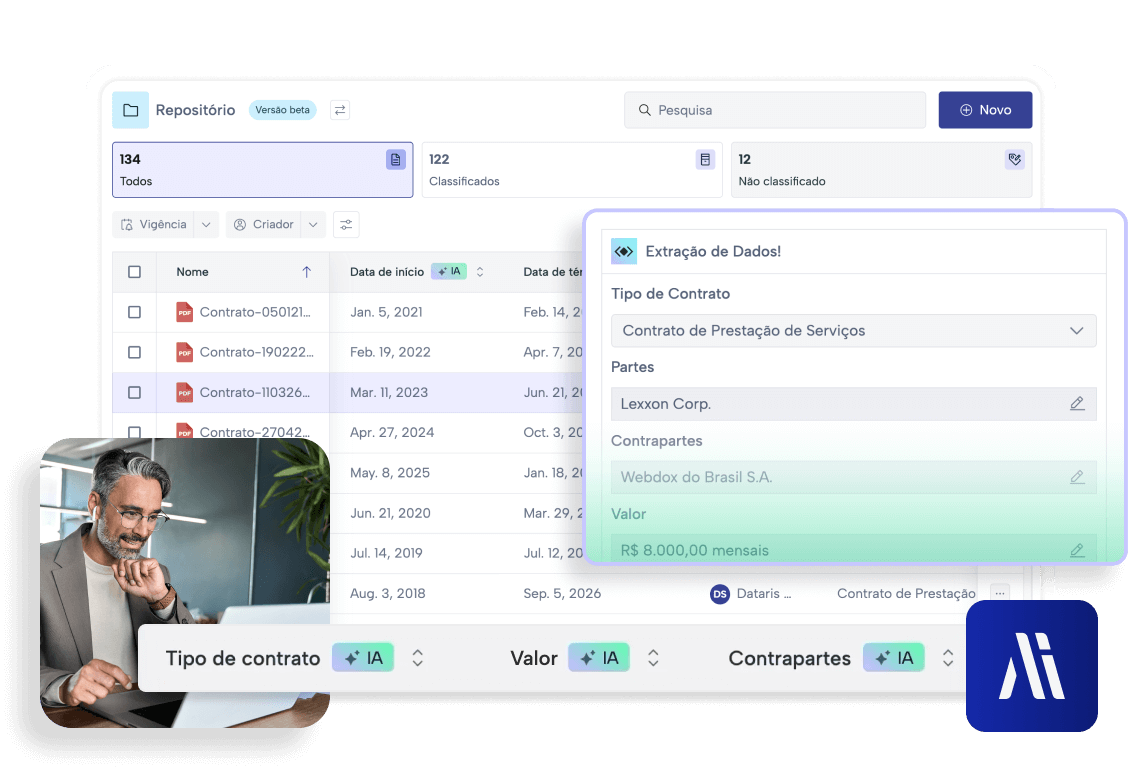Click the Versão beta badge

pyautogui.click(x=282, y=110)
